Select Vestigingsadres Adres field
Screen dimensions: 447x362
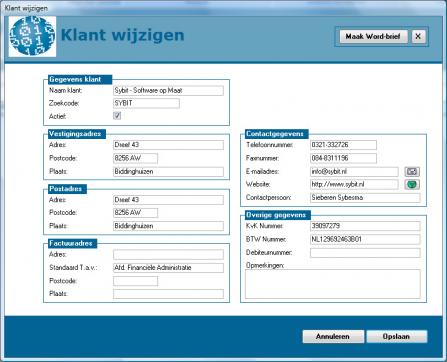tap(168, 145)
